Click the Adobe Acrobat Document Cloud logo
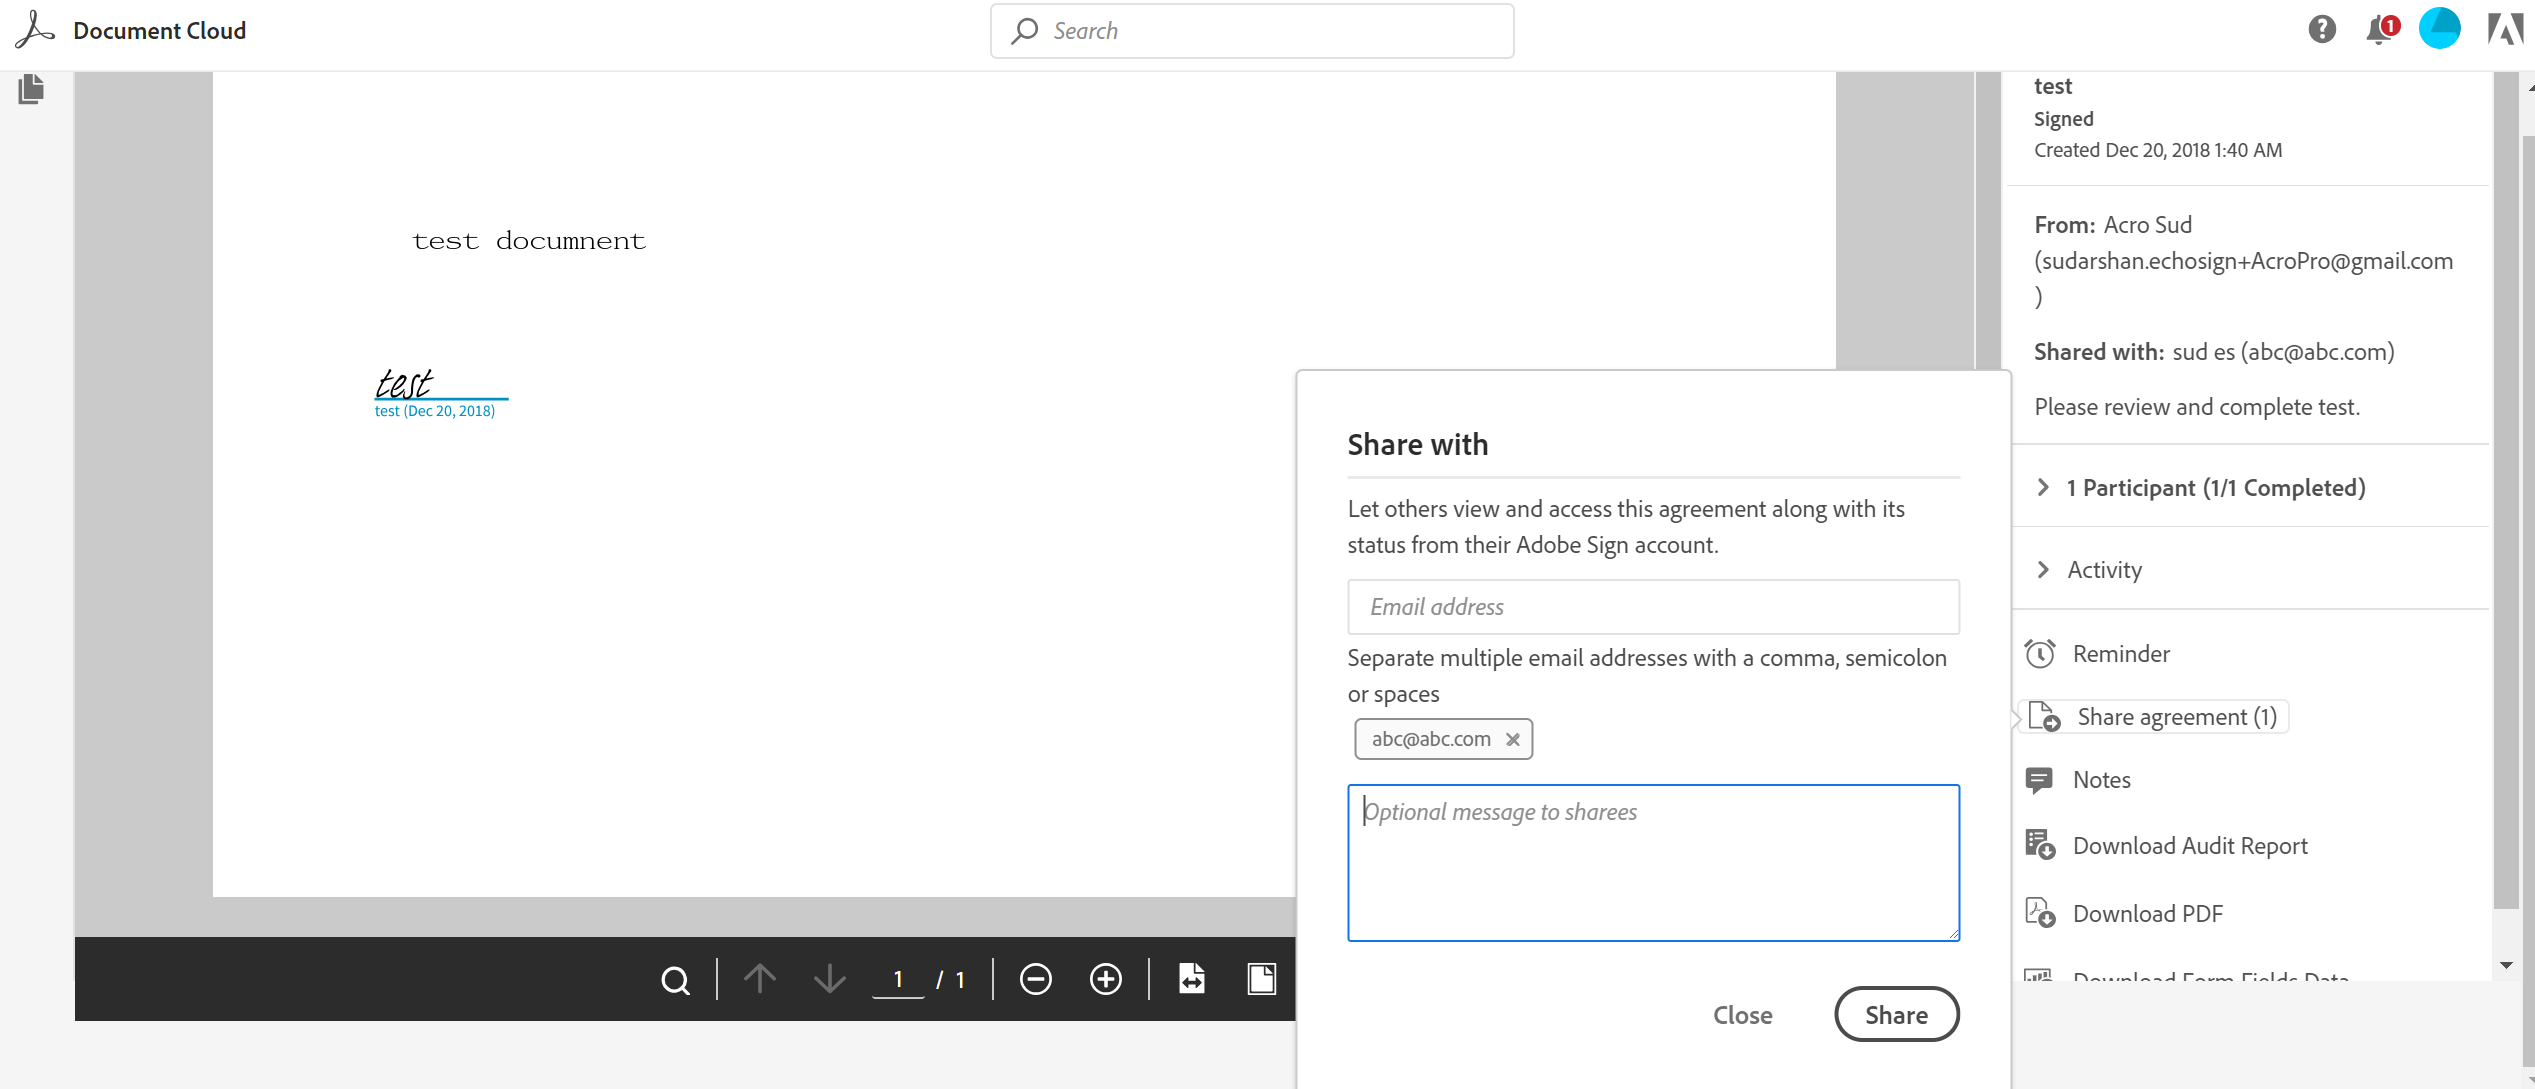 click(x=35, y=30)
